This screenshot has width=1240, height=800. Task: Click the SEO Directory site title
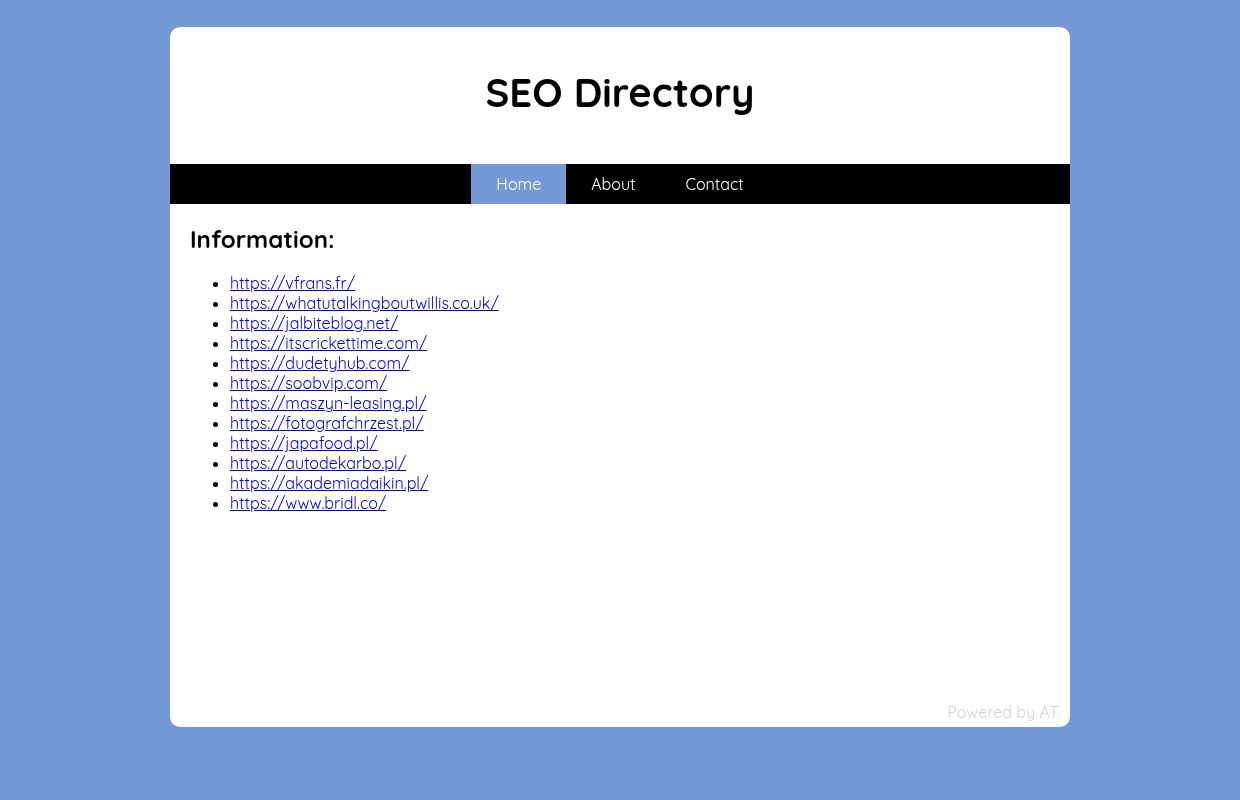click(x=619, y=92)
